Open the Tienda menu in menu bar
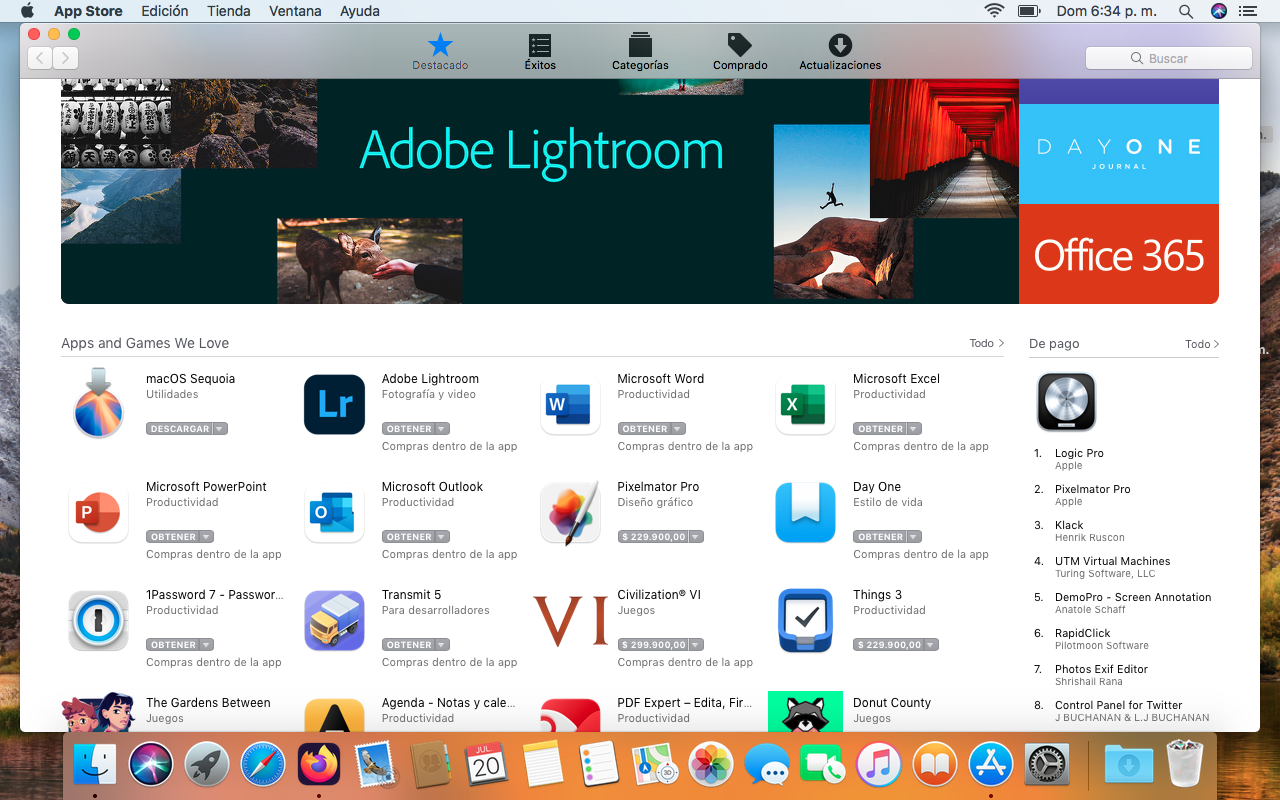 (229, 11)
